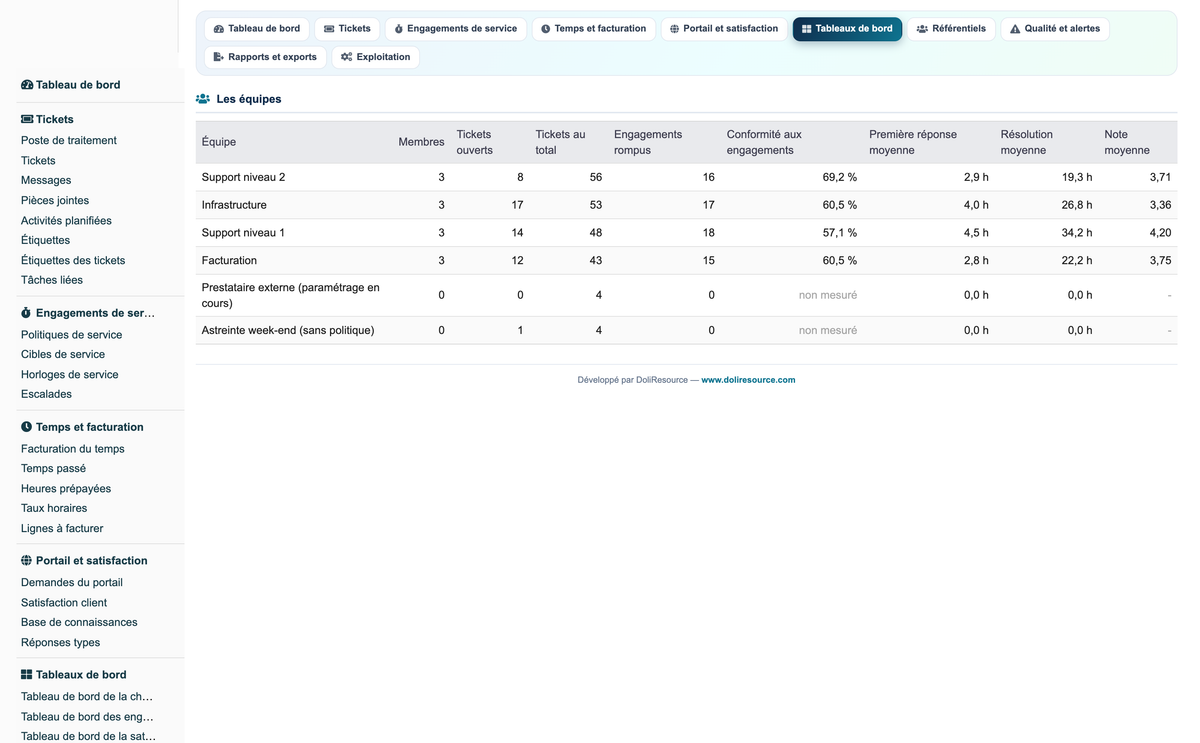Click the Conformité aux engagements column header

pos(764,142)
